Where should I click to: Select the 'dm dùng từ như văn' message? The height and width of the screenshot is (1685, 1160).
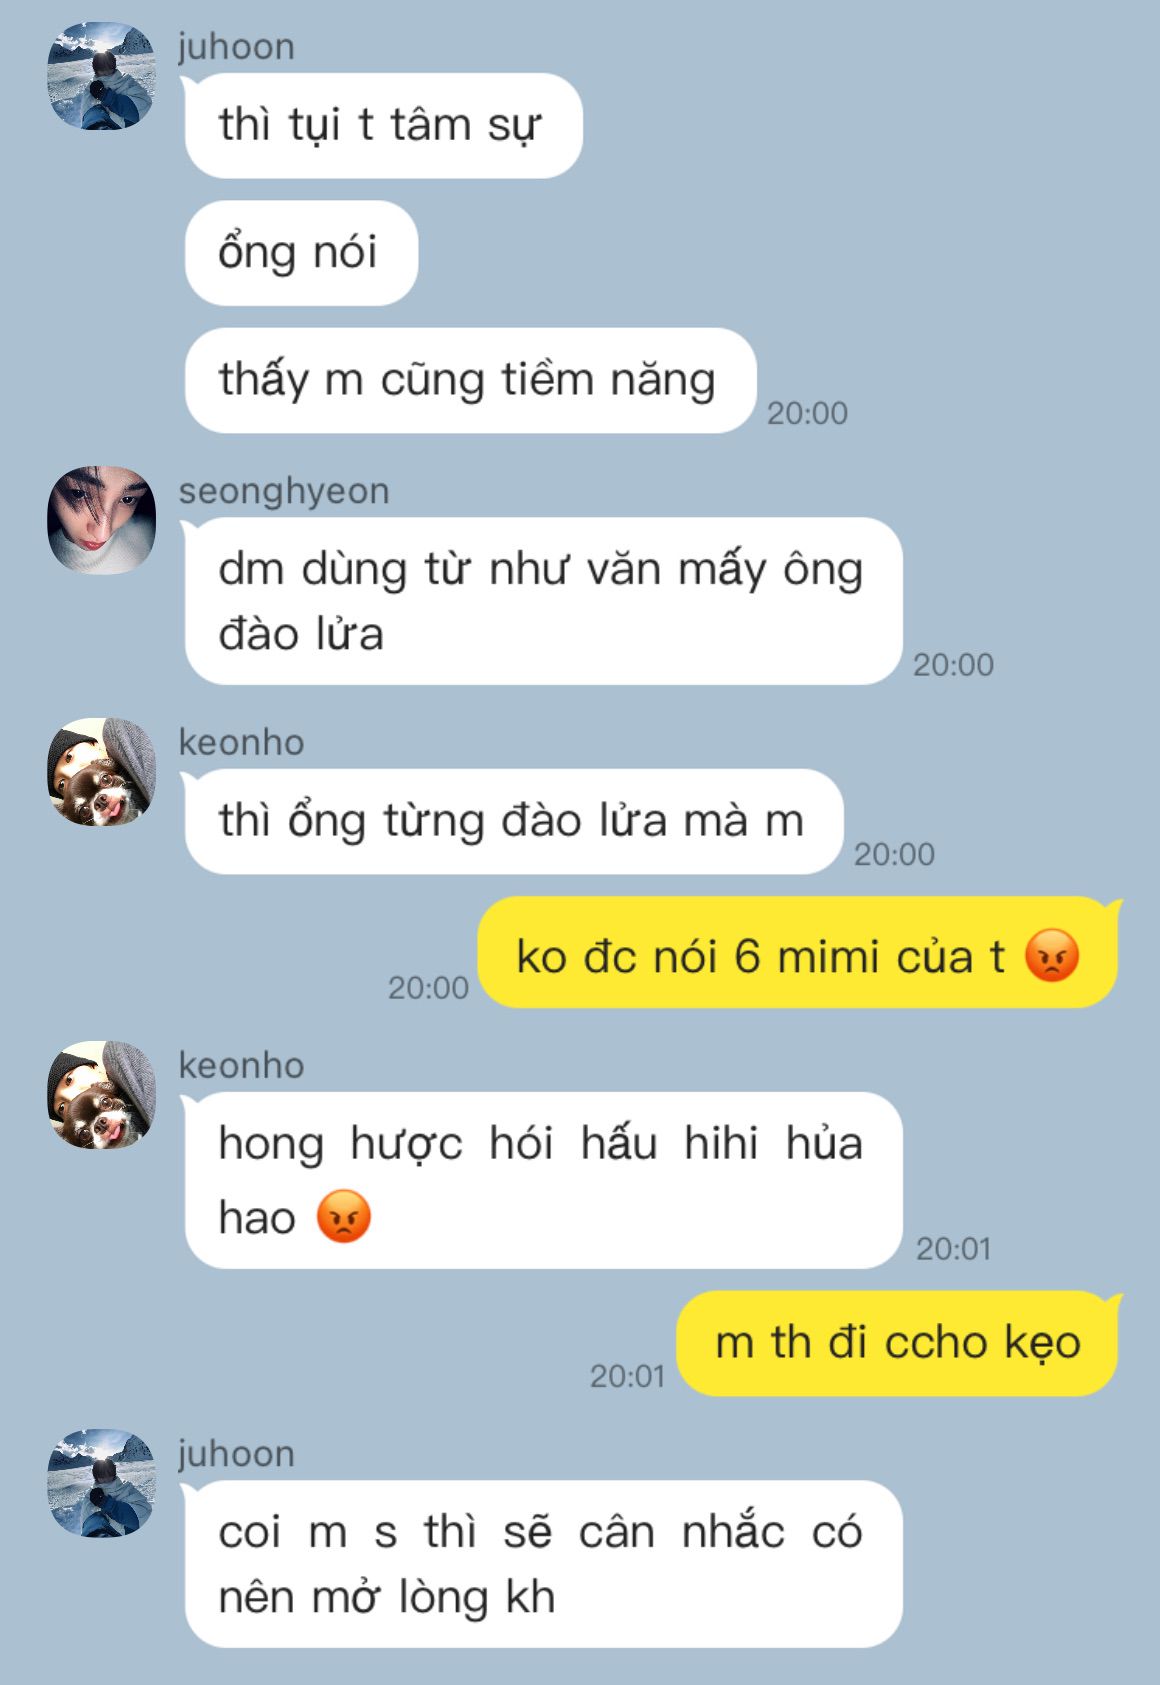click(x=543, y=601)
